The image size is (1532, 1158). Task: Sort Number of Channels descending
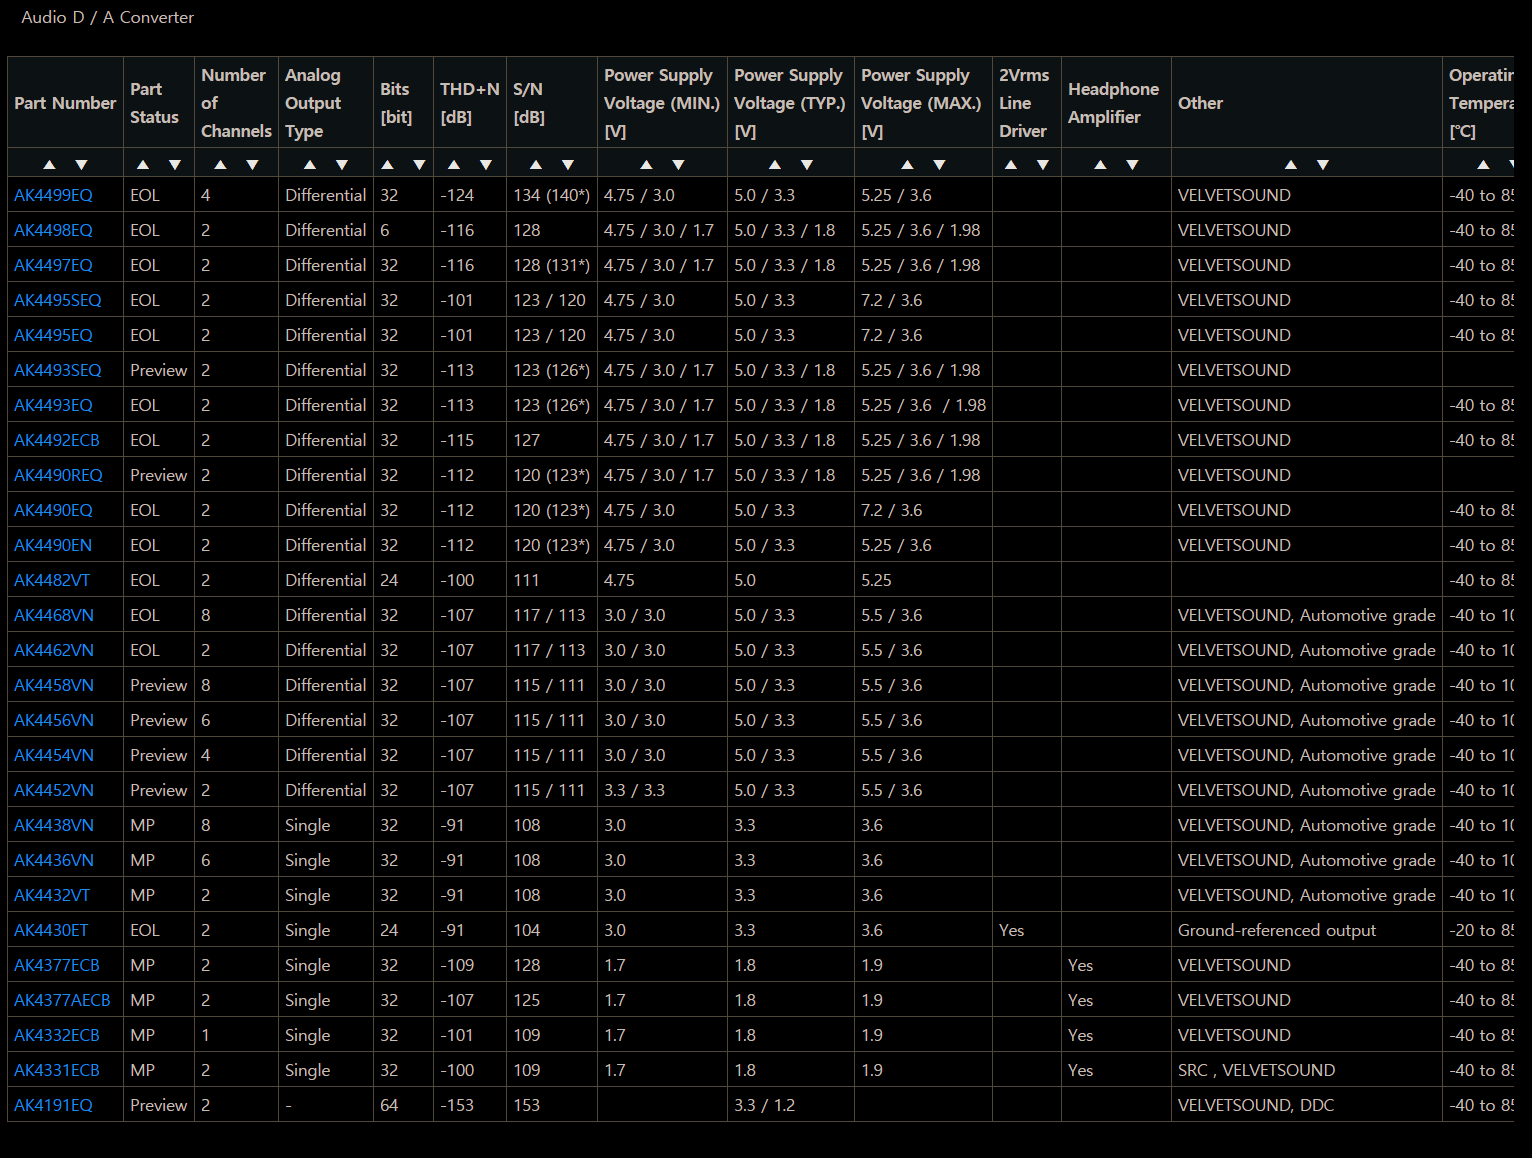[253, 165]
